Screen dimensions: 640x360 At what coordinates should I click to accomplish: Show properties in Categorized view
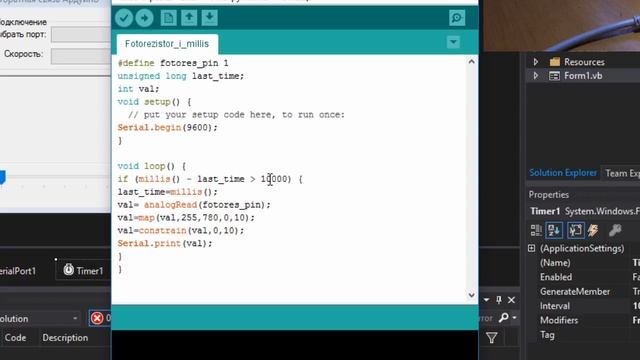tap(536, 231)
